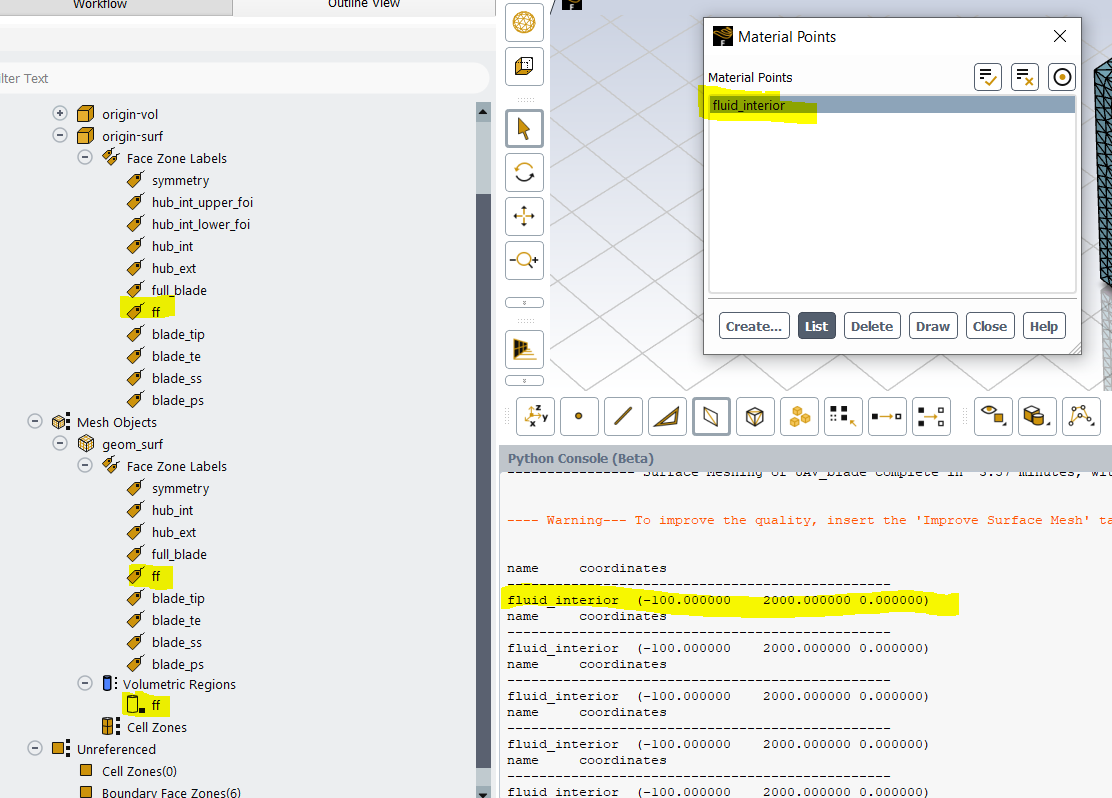Click the Fluent logo in Material Points title
The height and width of the screenshot is (798, 1112).
(722, 36)
